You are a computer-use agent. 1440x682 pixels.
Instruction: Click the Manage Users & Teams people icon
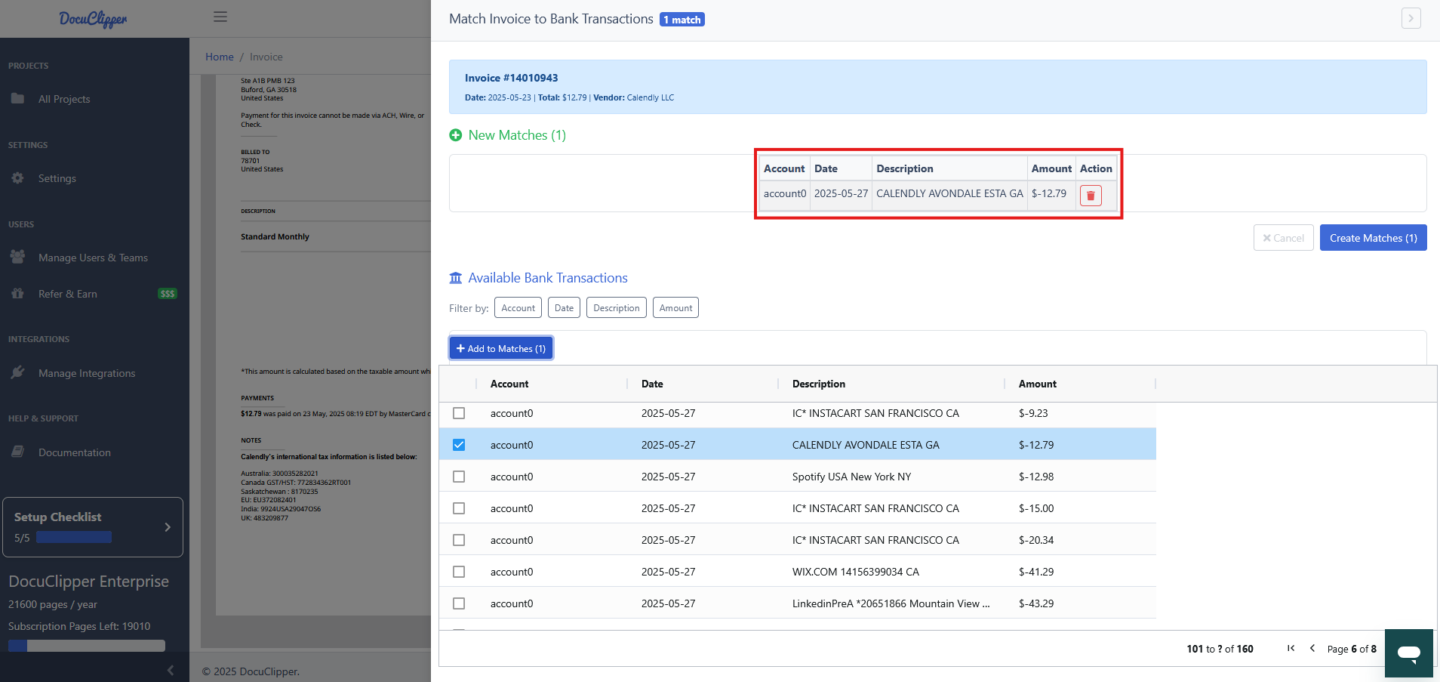coord(18,257)
